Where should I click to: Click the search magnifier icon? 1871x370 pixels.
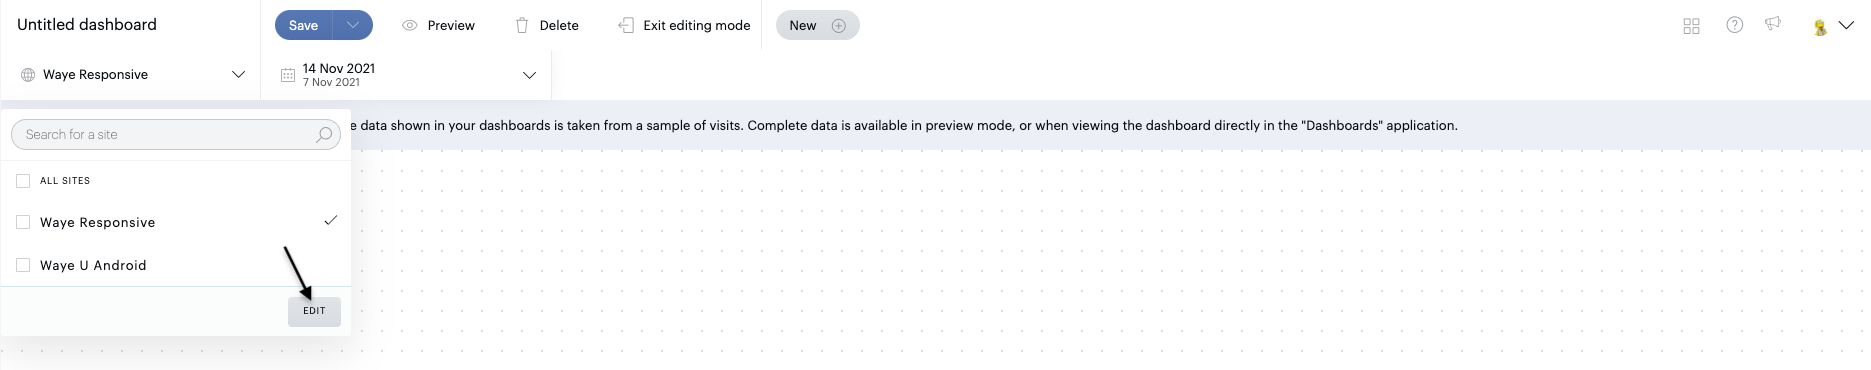point(324,135)
